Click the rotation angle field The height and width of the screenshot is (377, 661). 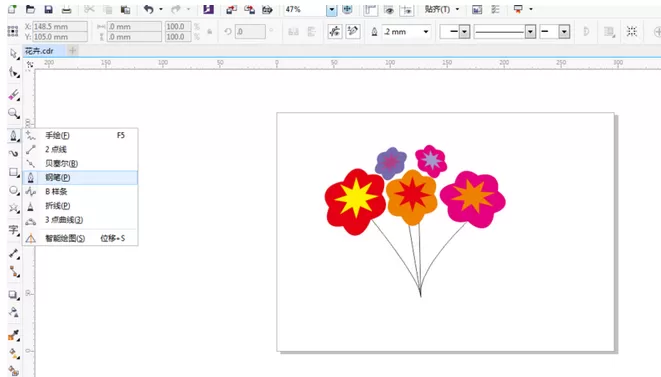click(x=250, y=31)
